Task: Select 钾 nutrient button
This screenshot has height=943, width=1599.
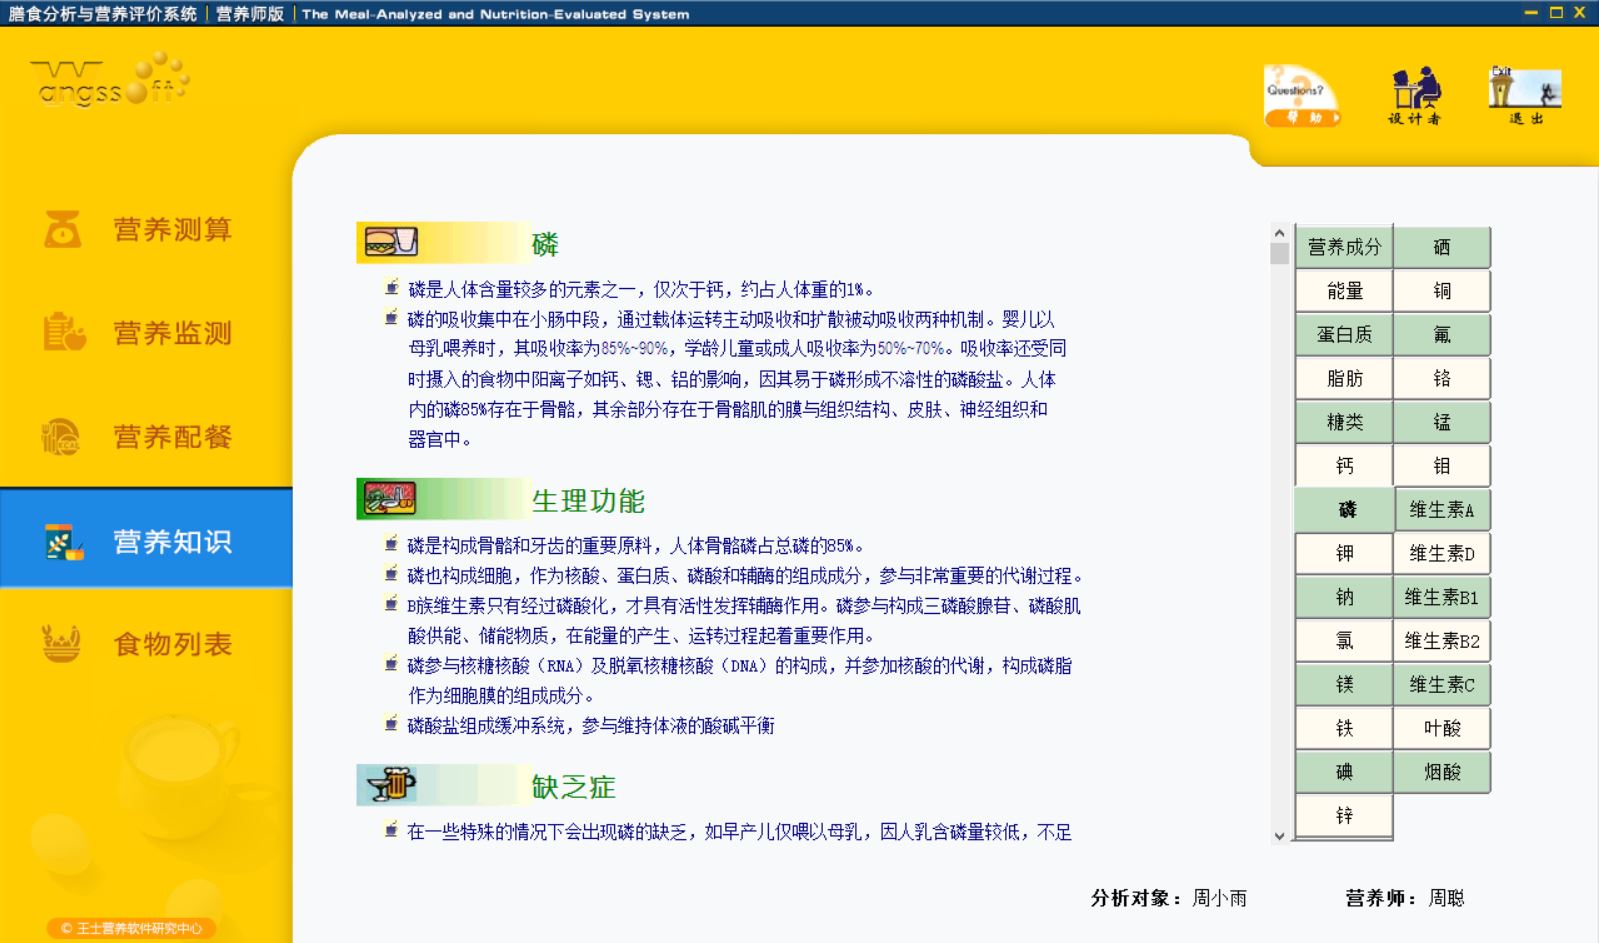Action: pos(1344,553)
